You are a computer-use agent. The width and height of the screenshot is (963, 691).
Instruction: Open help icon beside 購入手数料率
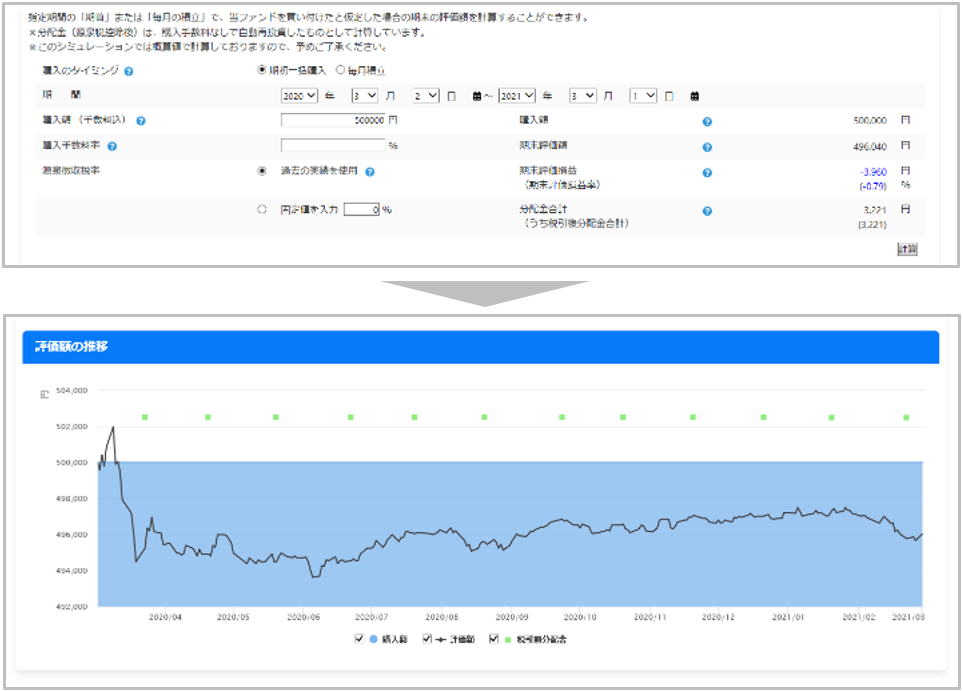[x=112, y=146]
